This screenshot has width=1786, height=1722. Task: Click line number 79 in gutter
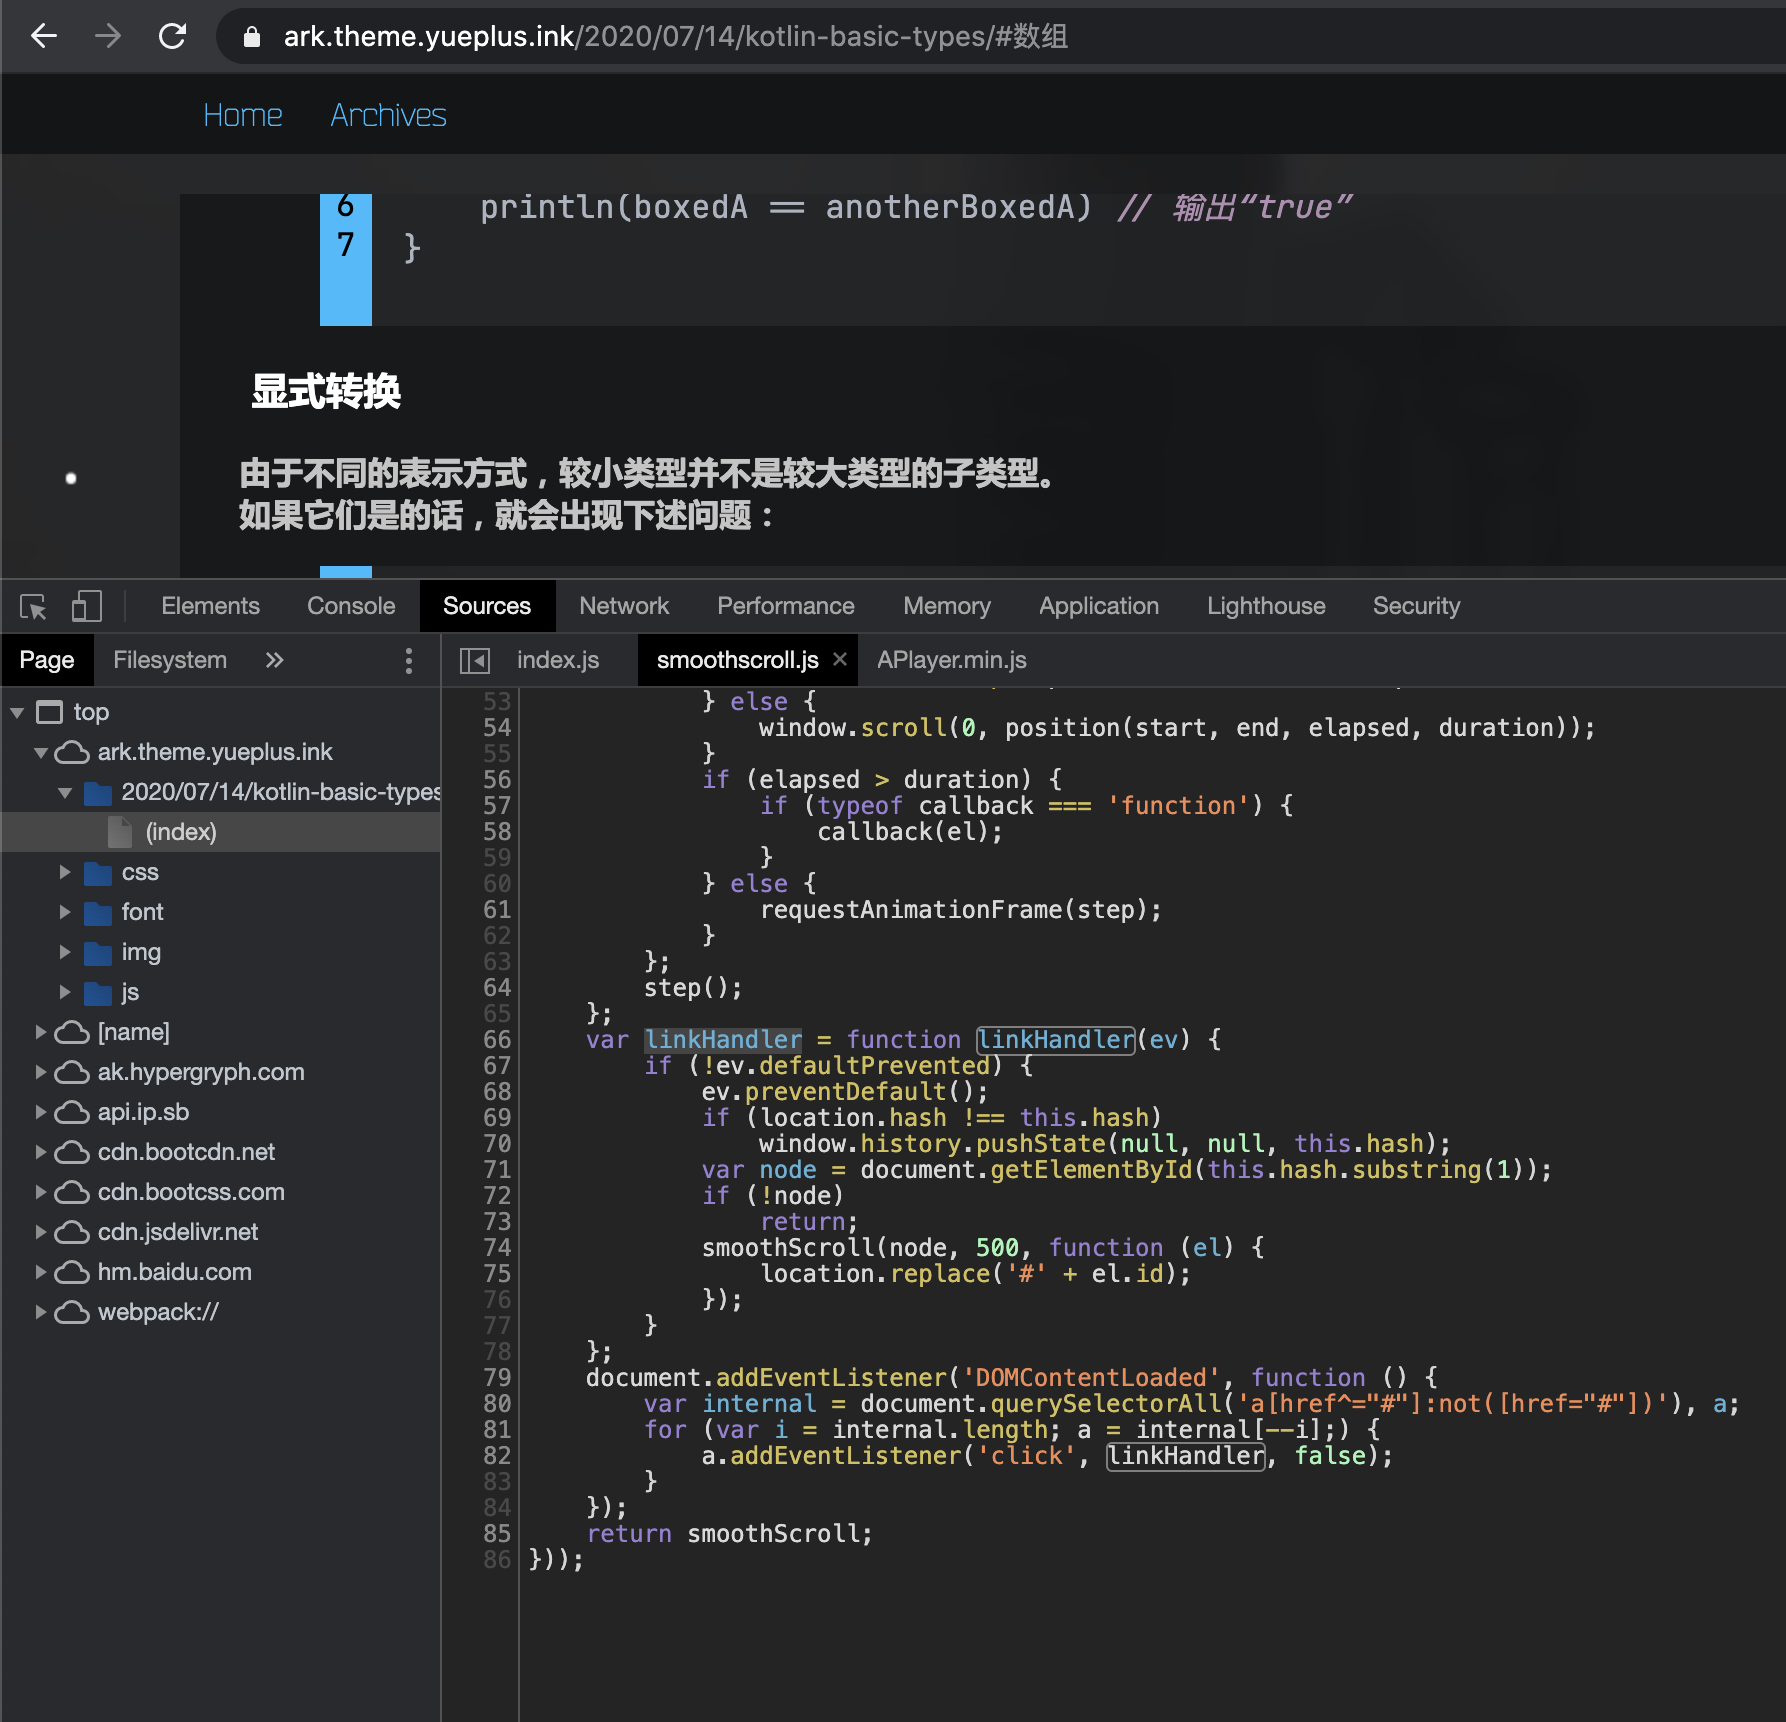[x=497, y=1378]
